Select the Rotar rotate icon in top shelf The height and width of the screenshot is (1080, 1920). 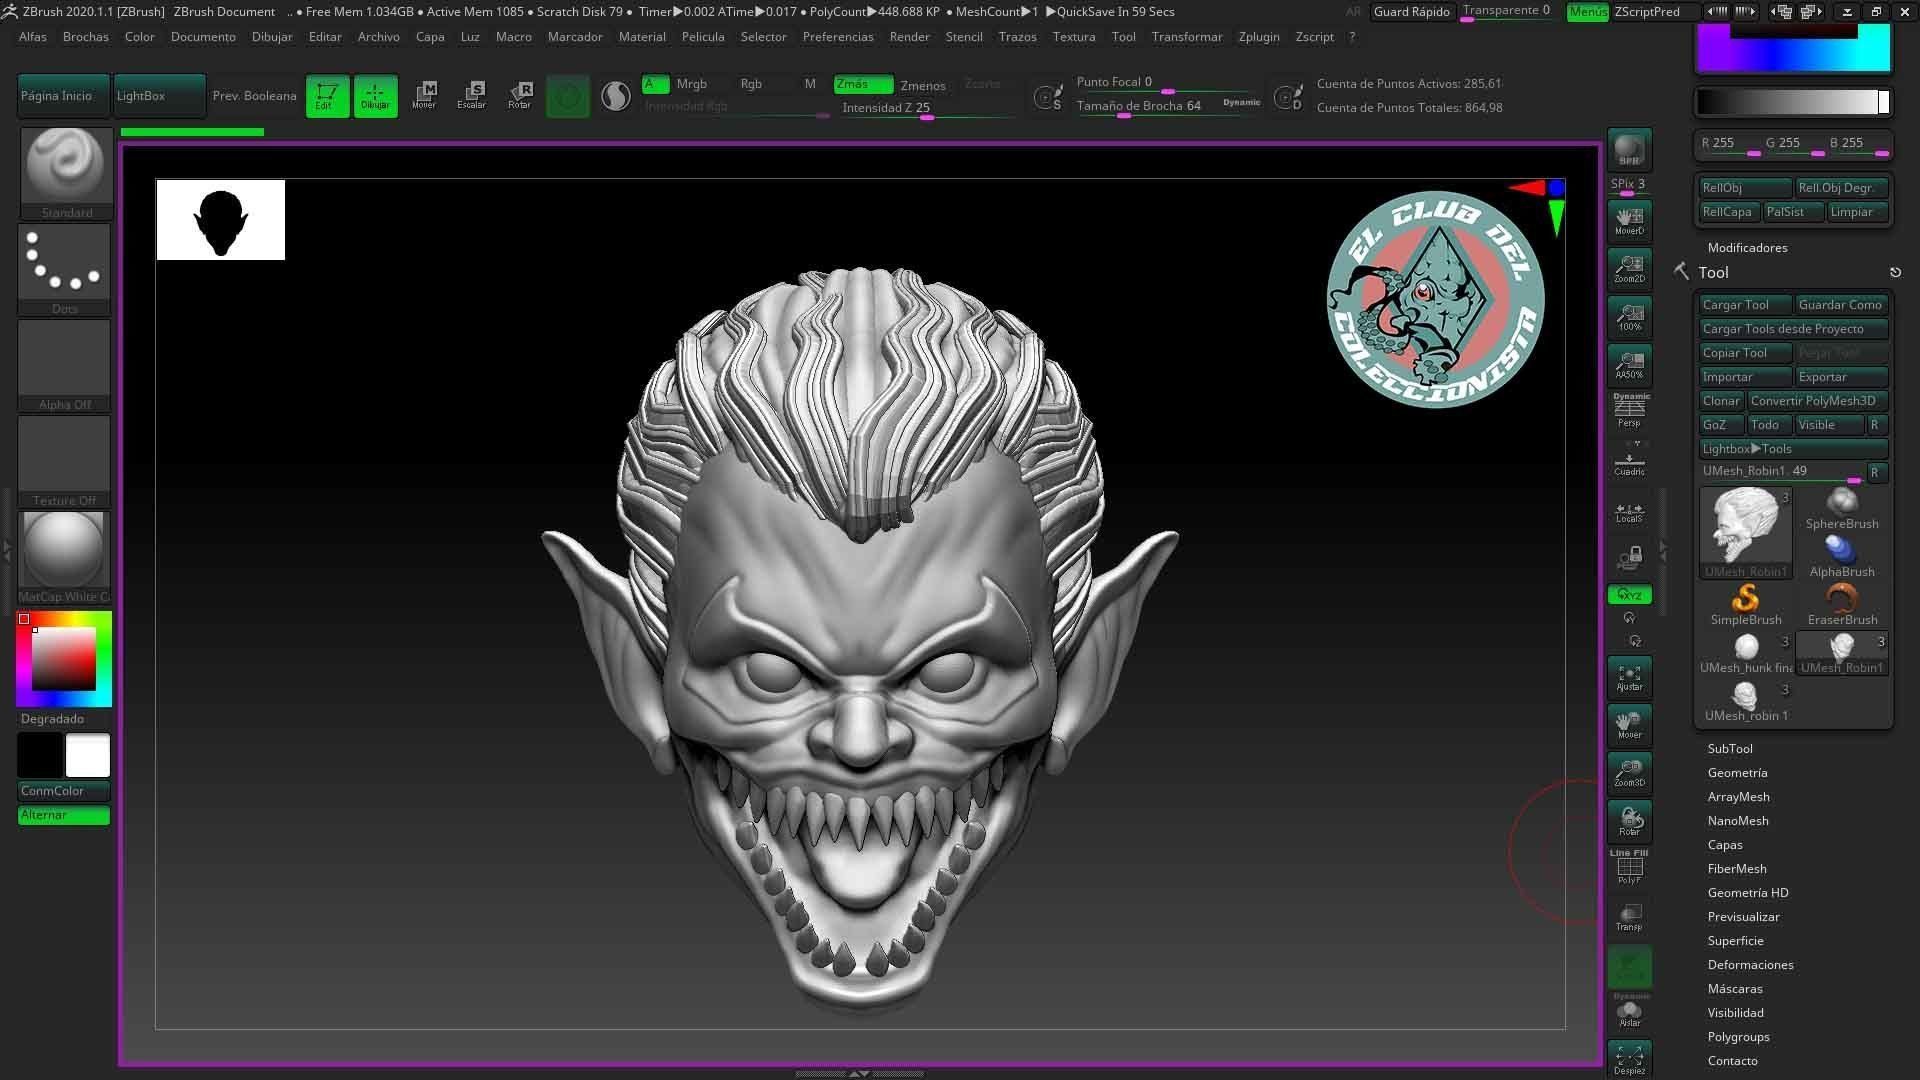520,96
